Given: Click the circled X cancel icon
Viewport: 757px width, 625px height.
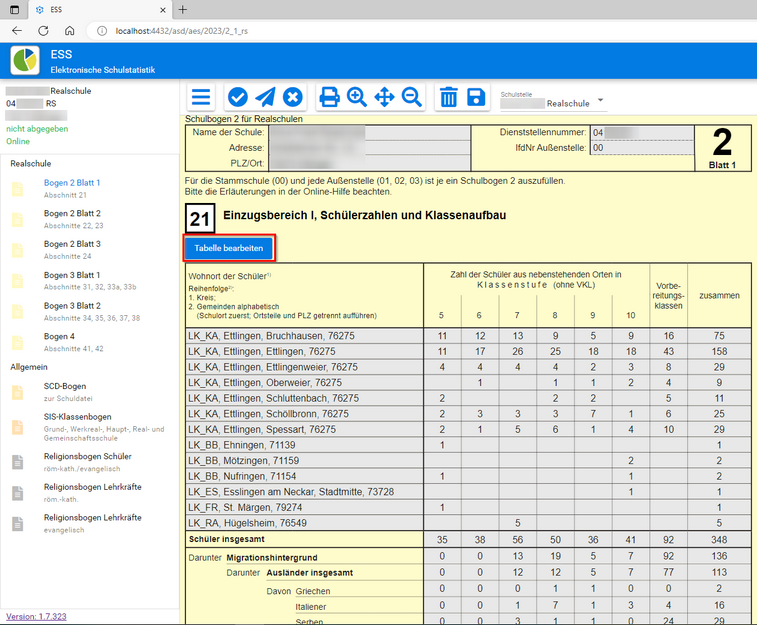Looking at the screenshot, I should pos(292,97).
